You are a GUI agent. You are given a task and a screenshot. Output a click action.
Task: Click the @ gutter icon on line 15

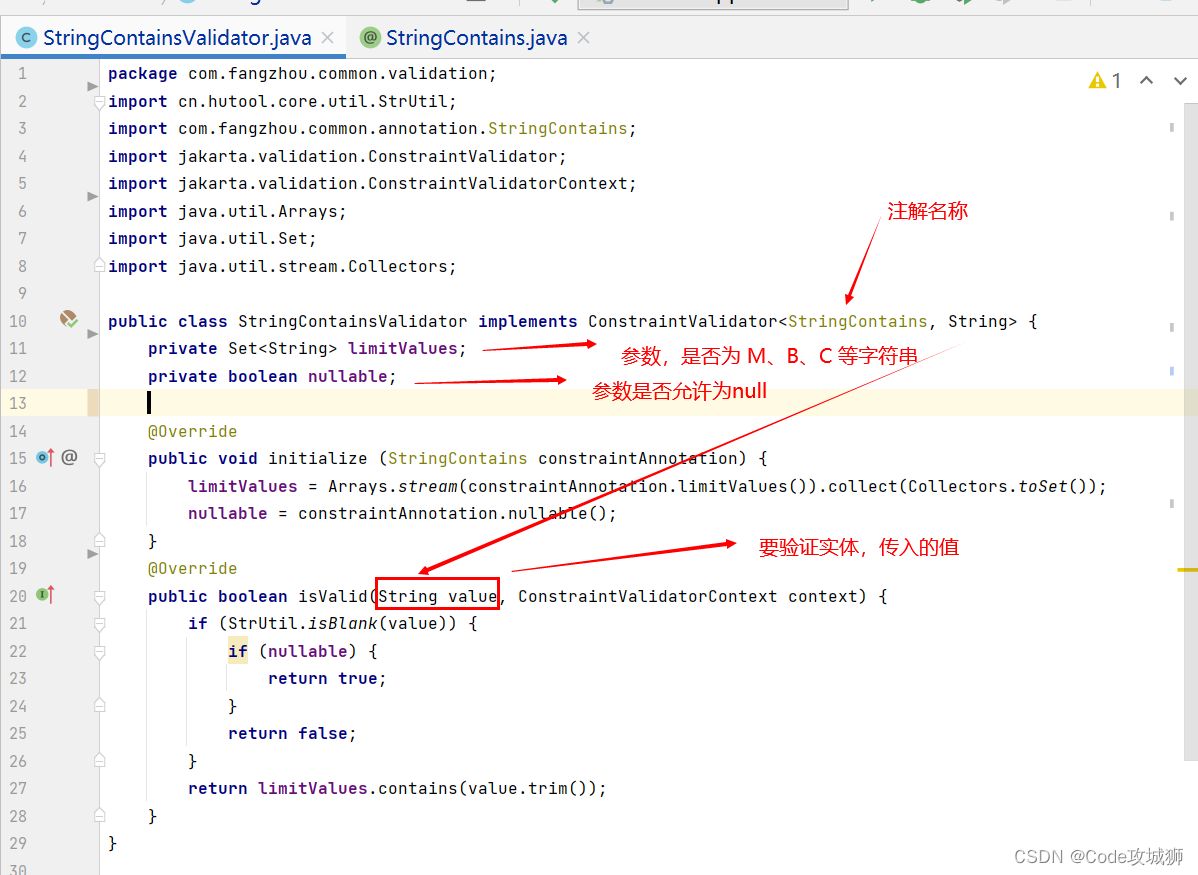point(69,457)
